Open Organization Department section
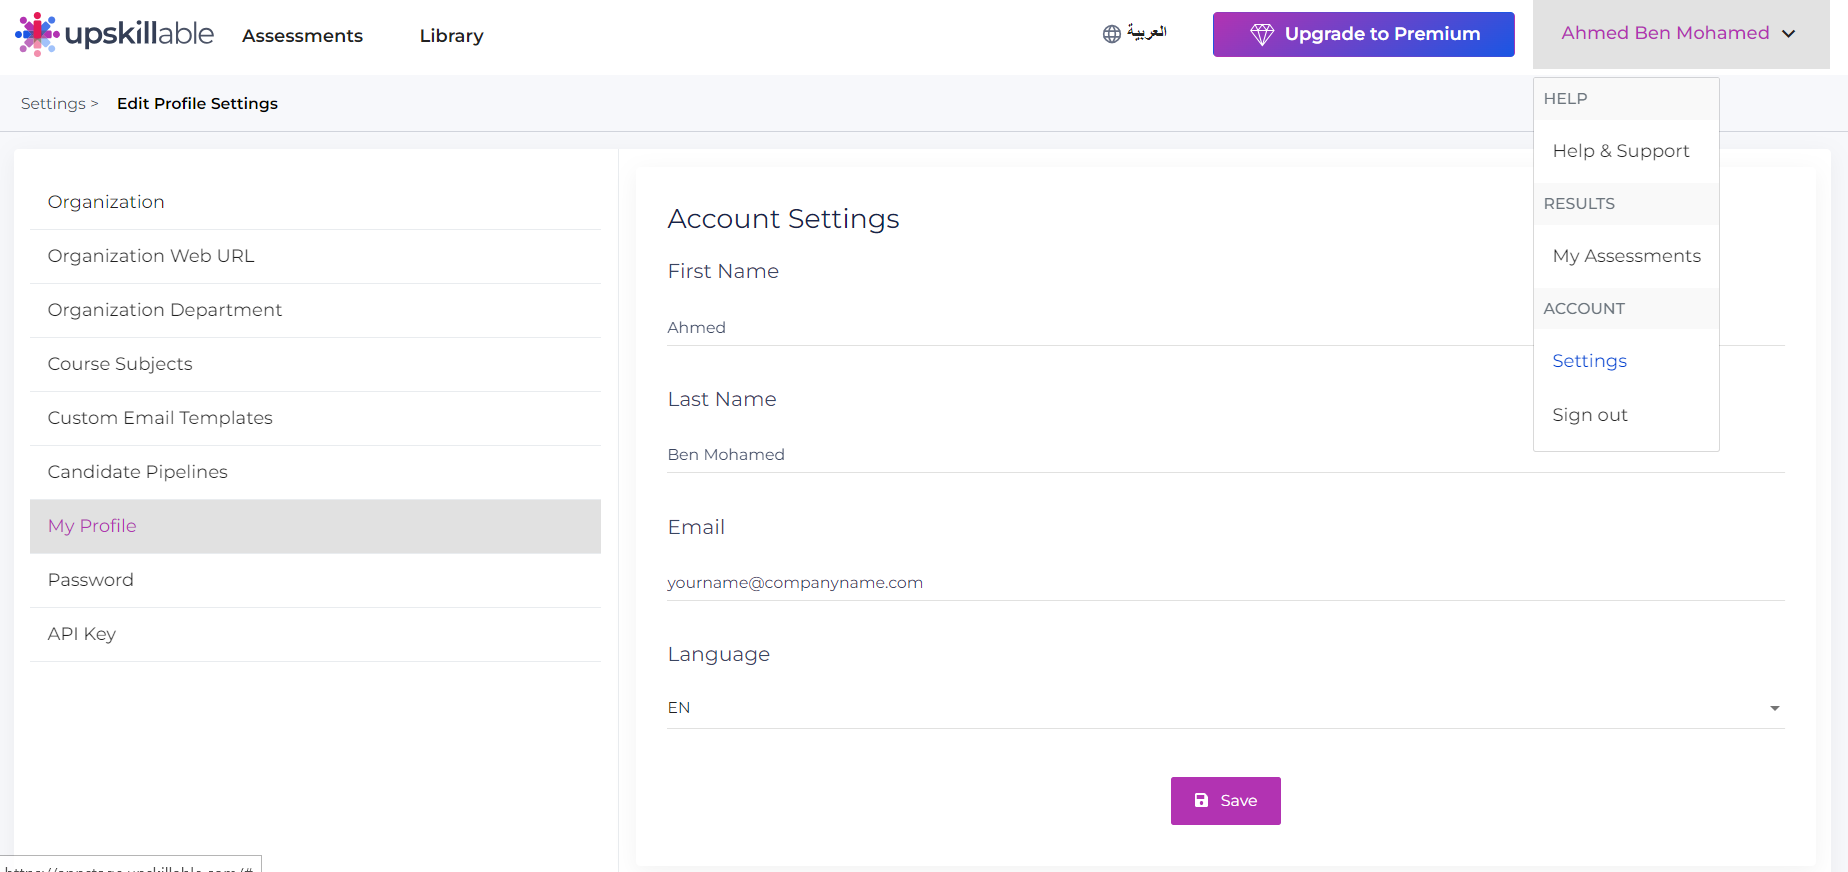Image resolution: width=1848 pixels, height=872 pixels. [315, 311]
